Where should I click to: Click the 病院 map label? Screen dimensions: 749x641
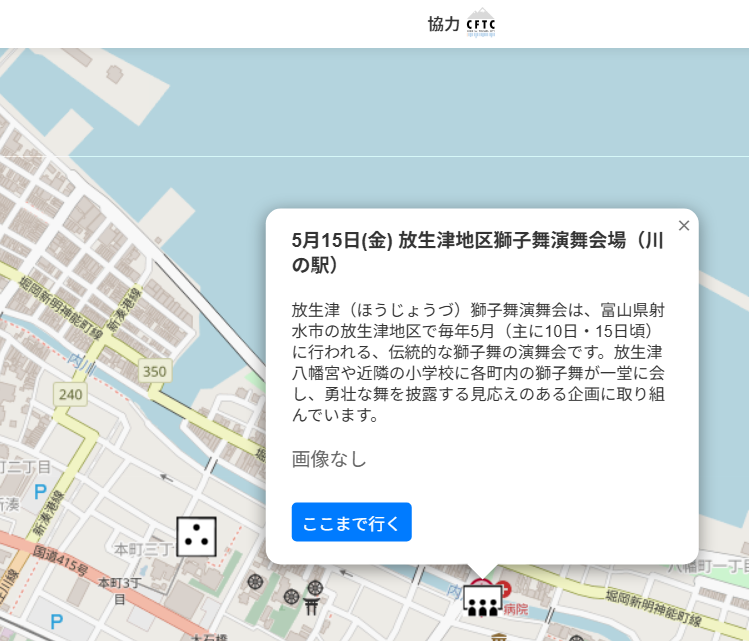(x=515, y=609)
